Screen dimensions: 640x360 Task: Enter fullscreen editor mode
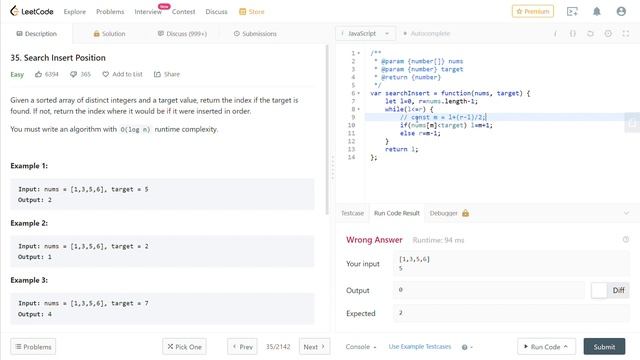coord(626,34)
